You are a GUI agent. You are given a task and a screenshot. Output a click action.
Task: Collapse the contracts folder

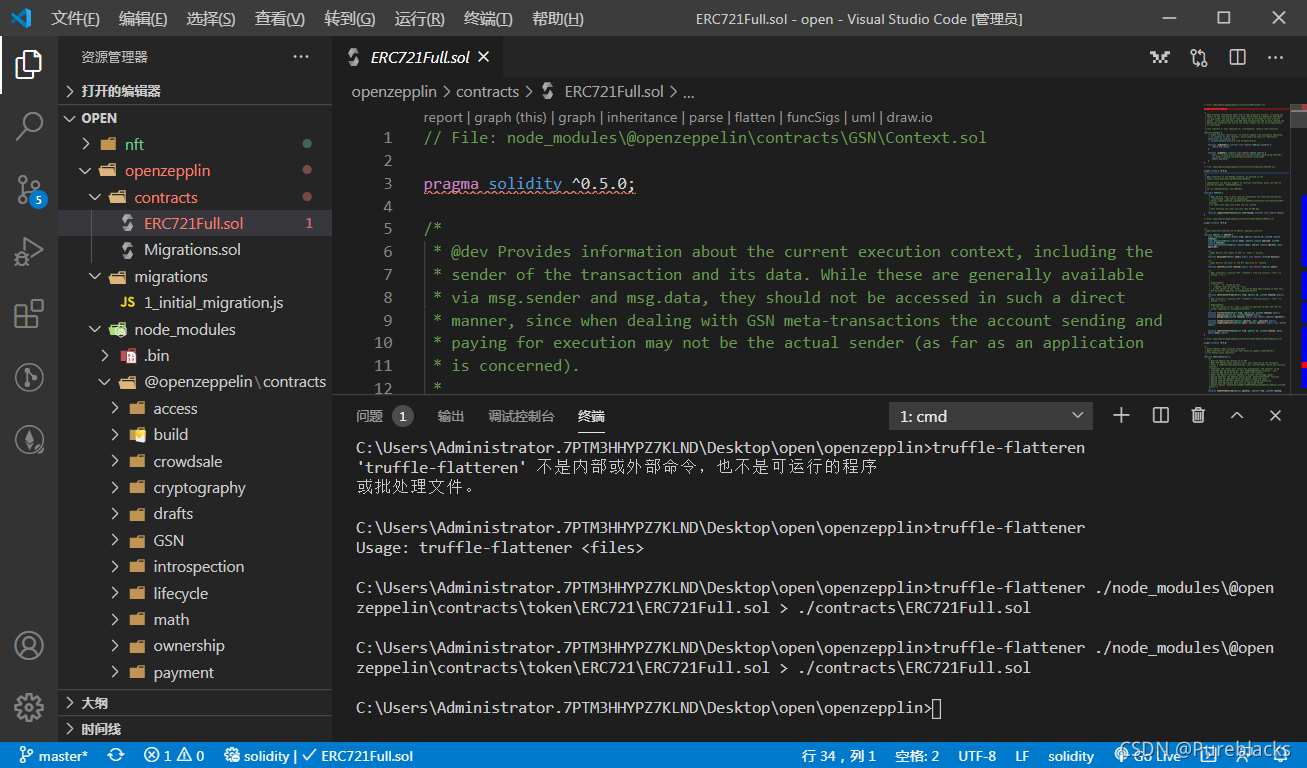(195, 197)
